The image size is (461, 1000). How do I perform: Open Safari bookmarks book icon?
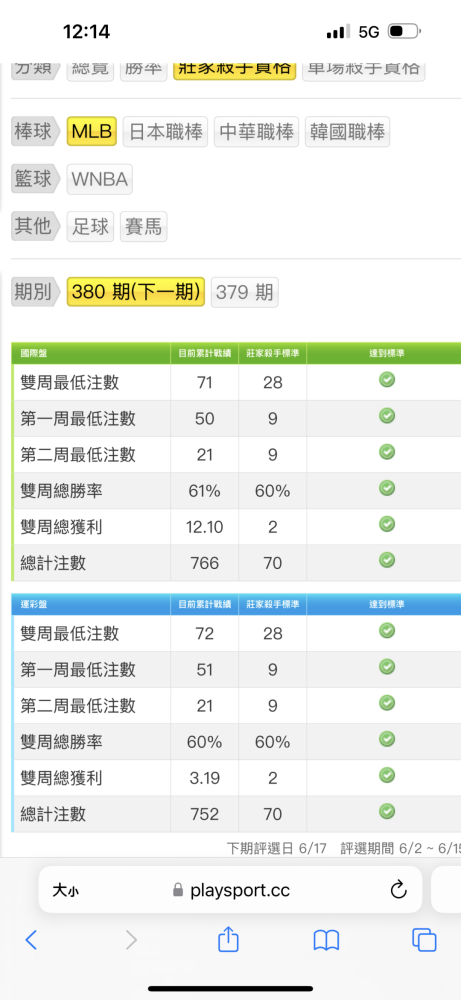pos(326,940)
